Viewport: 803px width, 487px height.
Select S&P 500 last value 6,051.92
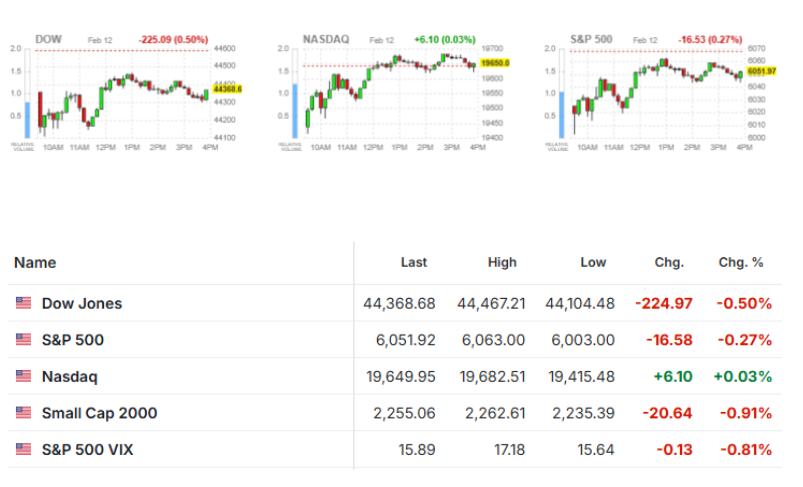pyautogui.click(x=406, y=340)
